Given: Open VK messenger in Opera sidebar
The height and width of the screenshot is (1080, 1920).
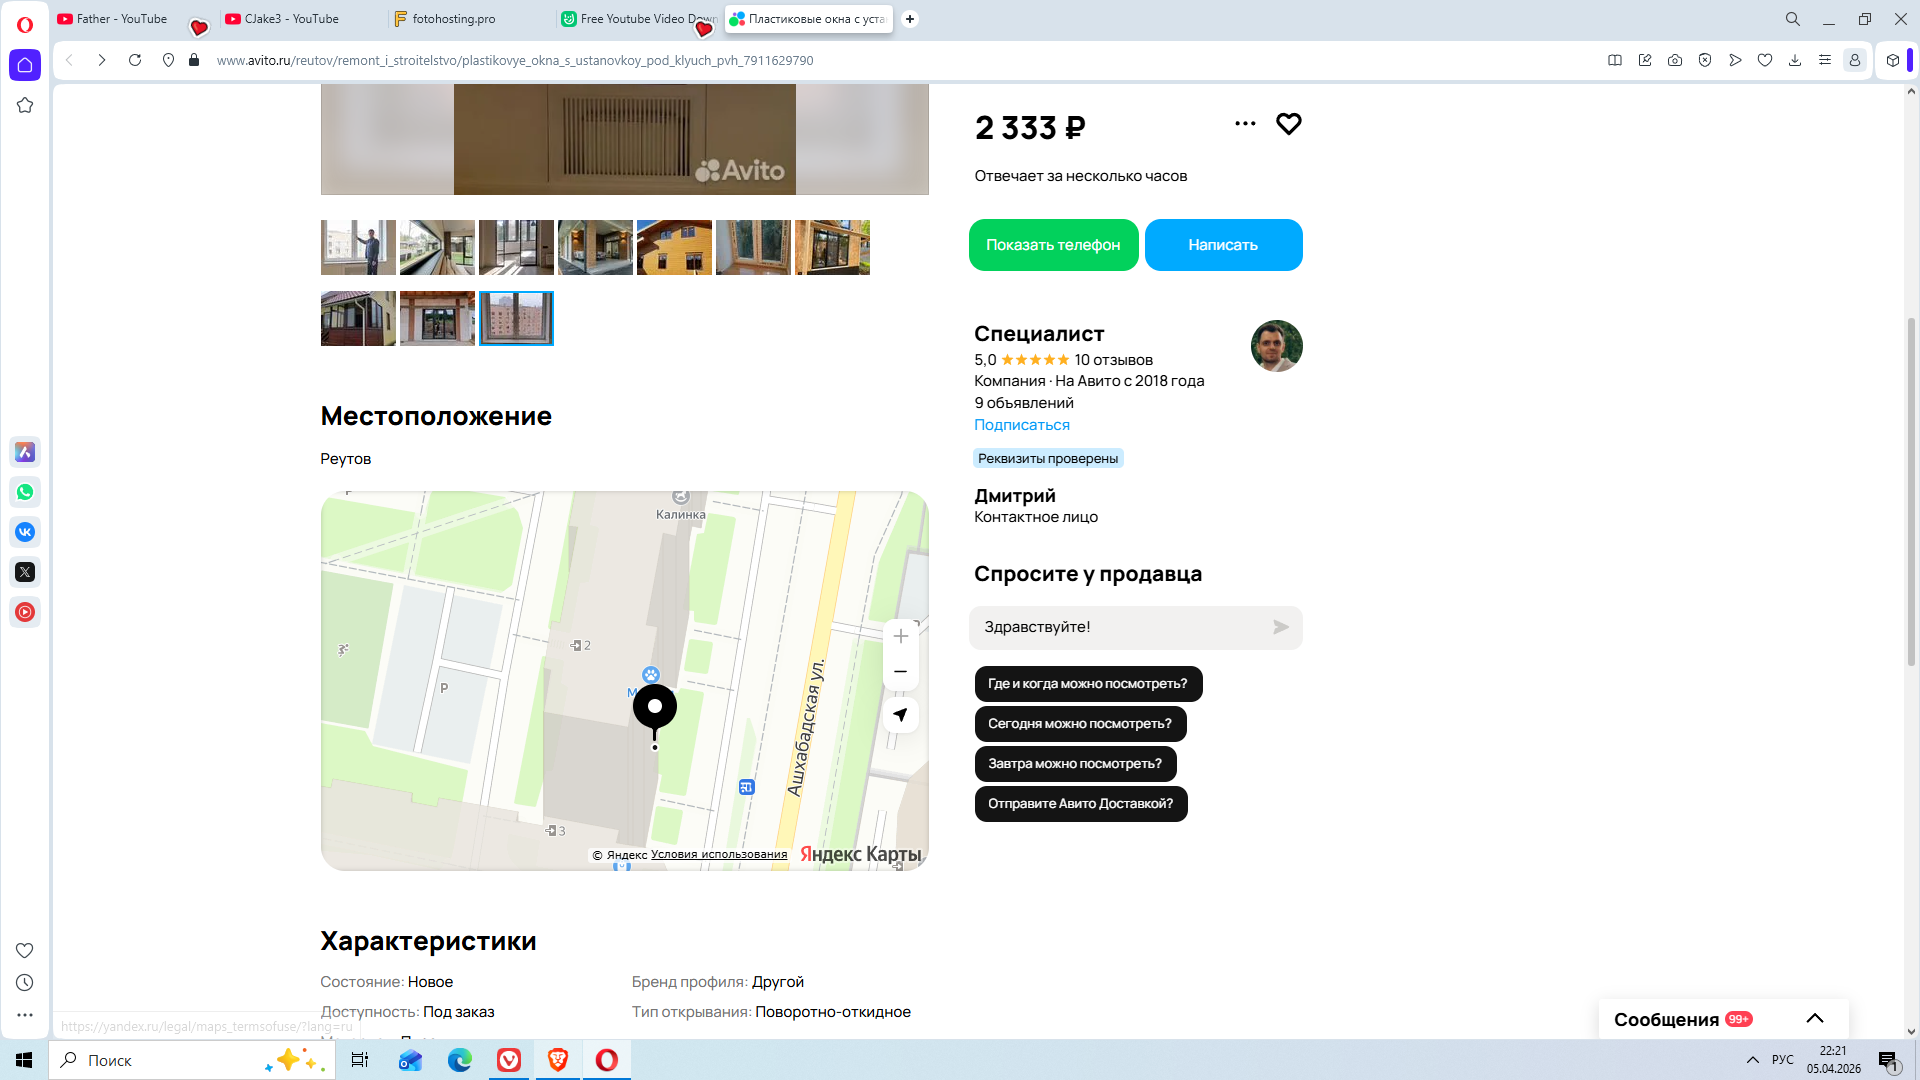Looking at the screenshot, I should pos(25,532).
